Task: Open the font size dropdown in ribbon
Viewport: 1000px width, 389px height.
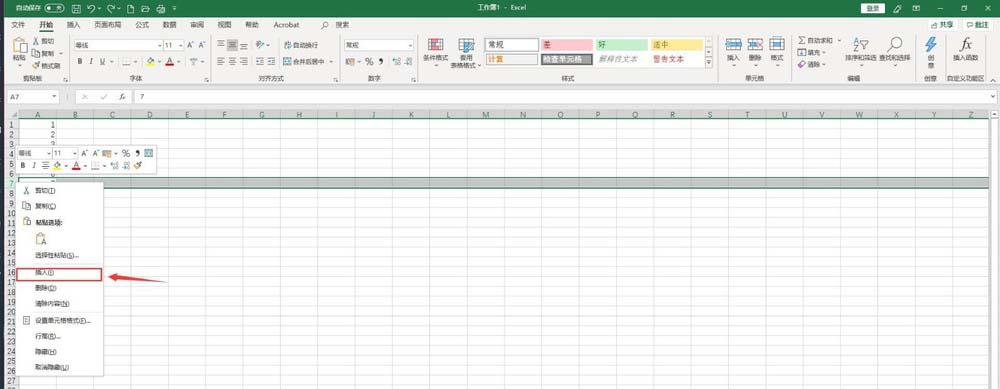Action: (x=181, y=45)
